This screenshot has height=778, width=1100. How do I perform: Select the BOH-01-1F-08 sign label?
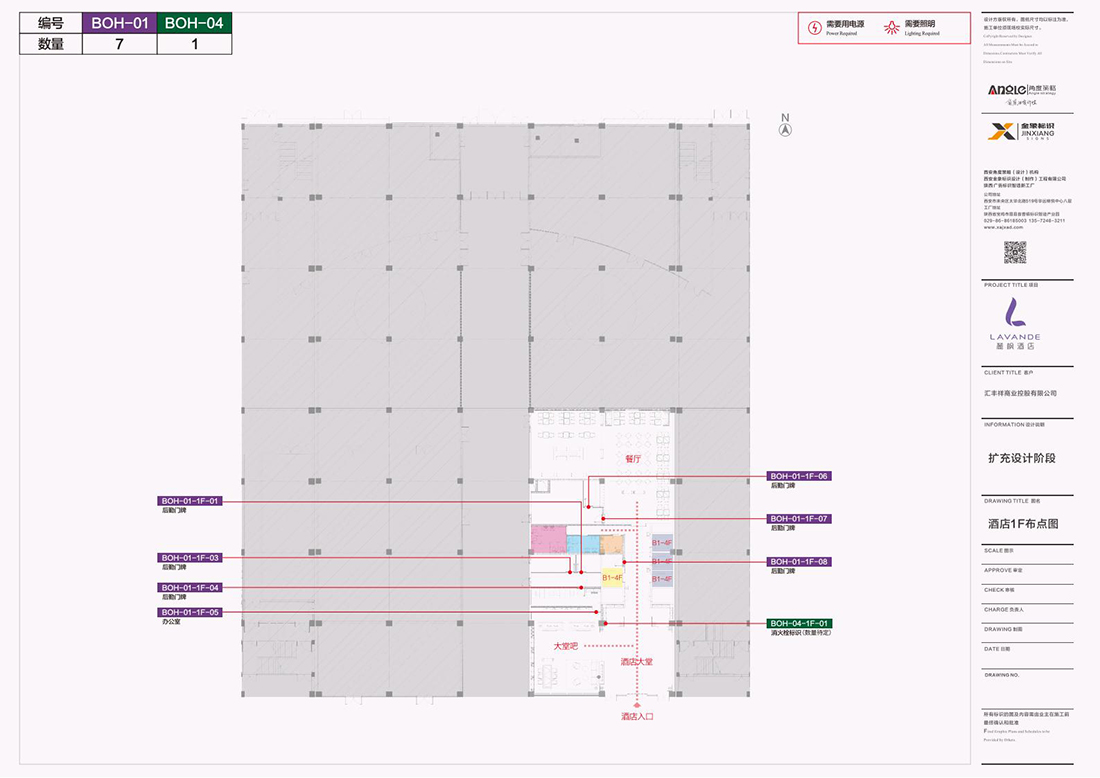click(x=799, y=562)
